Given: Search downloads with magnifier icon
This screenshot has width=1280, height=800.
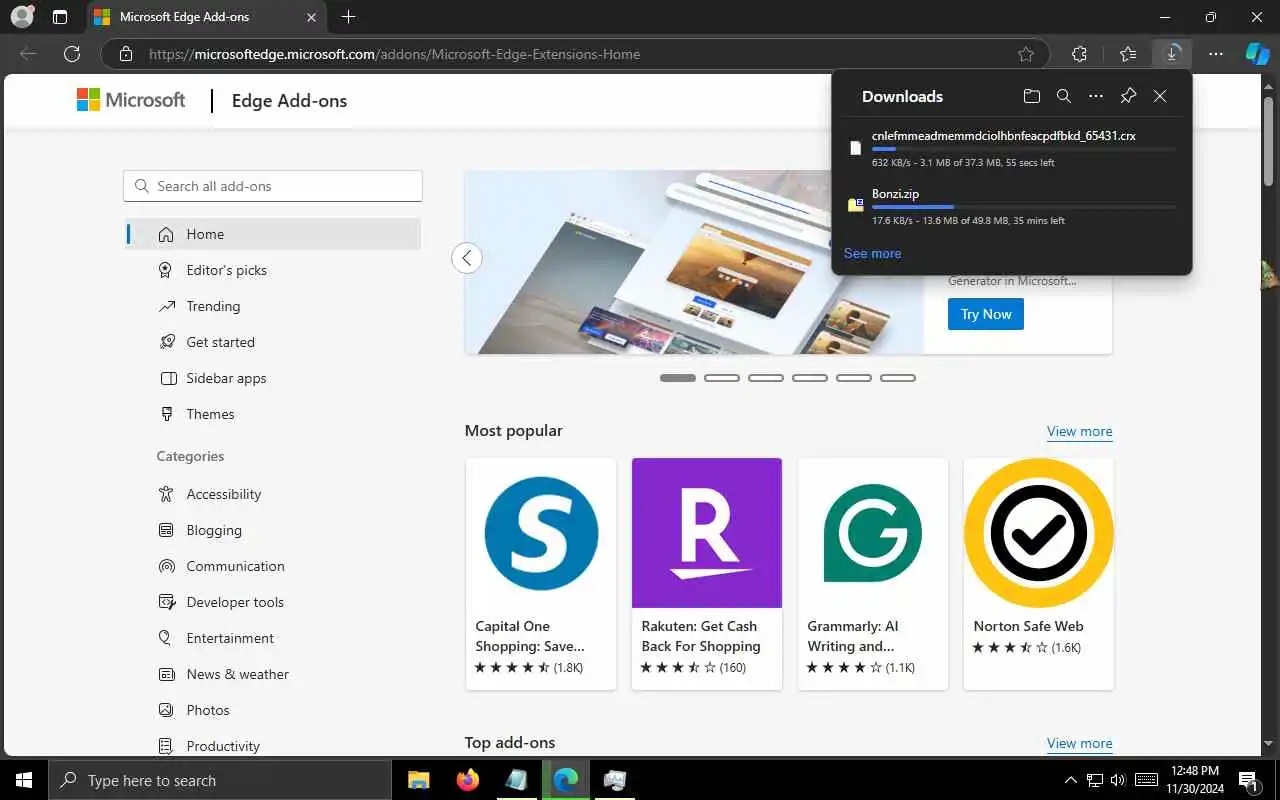Looking at the screenshot, I should pos(1064,96).
